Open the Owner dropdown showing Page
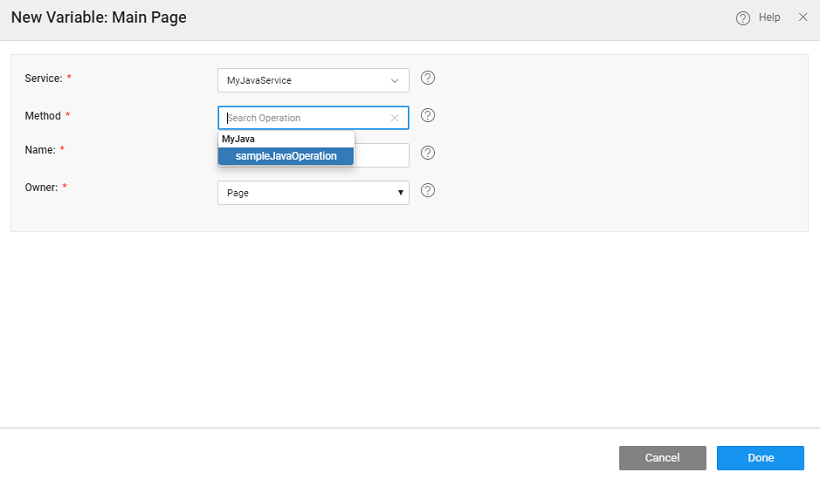Image resolution: width=820 pixels, height=486 pixels. click(x=313, y=192)
